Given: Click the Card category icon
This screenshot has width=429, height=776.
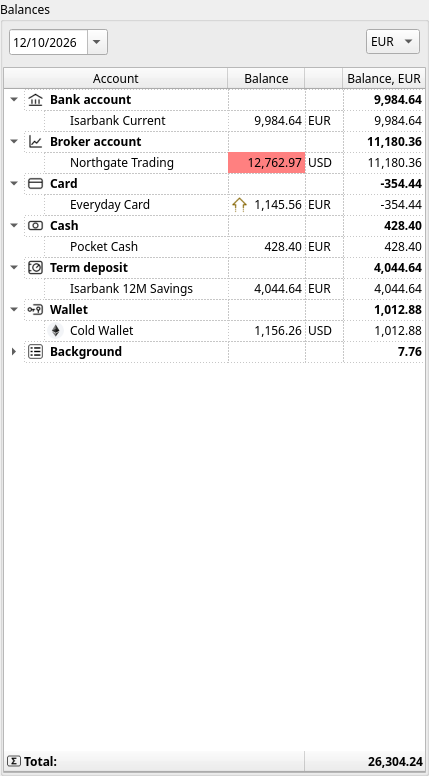Looking at the screenshot, I should click(35, 184).
